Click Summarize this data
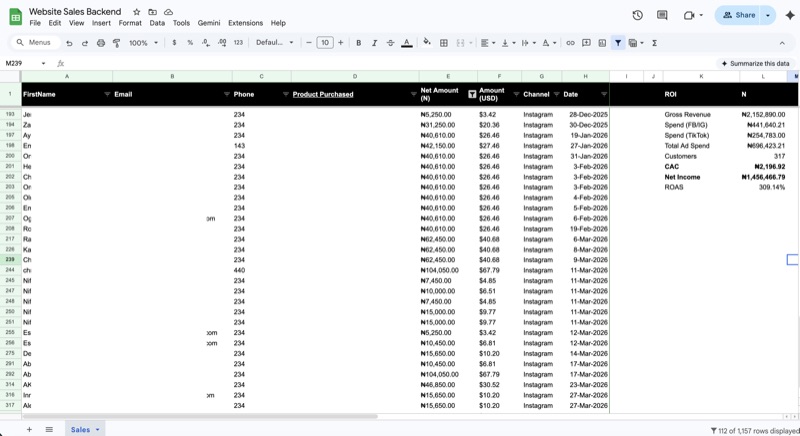 tap(755, 63)
